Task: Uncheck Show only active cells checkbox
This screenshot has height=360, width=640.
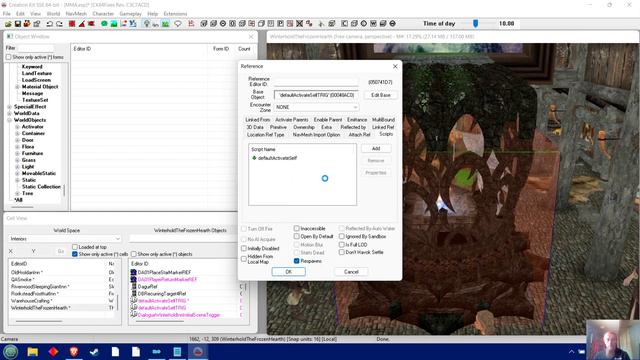Action: pos(75,254)
